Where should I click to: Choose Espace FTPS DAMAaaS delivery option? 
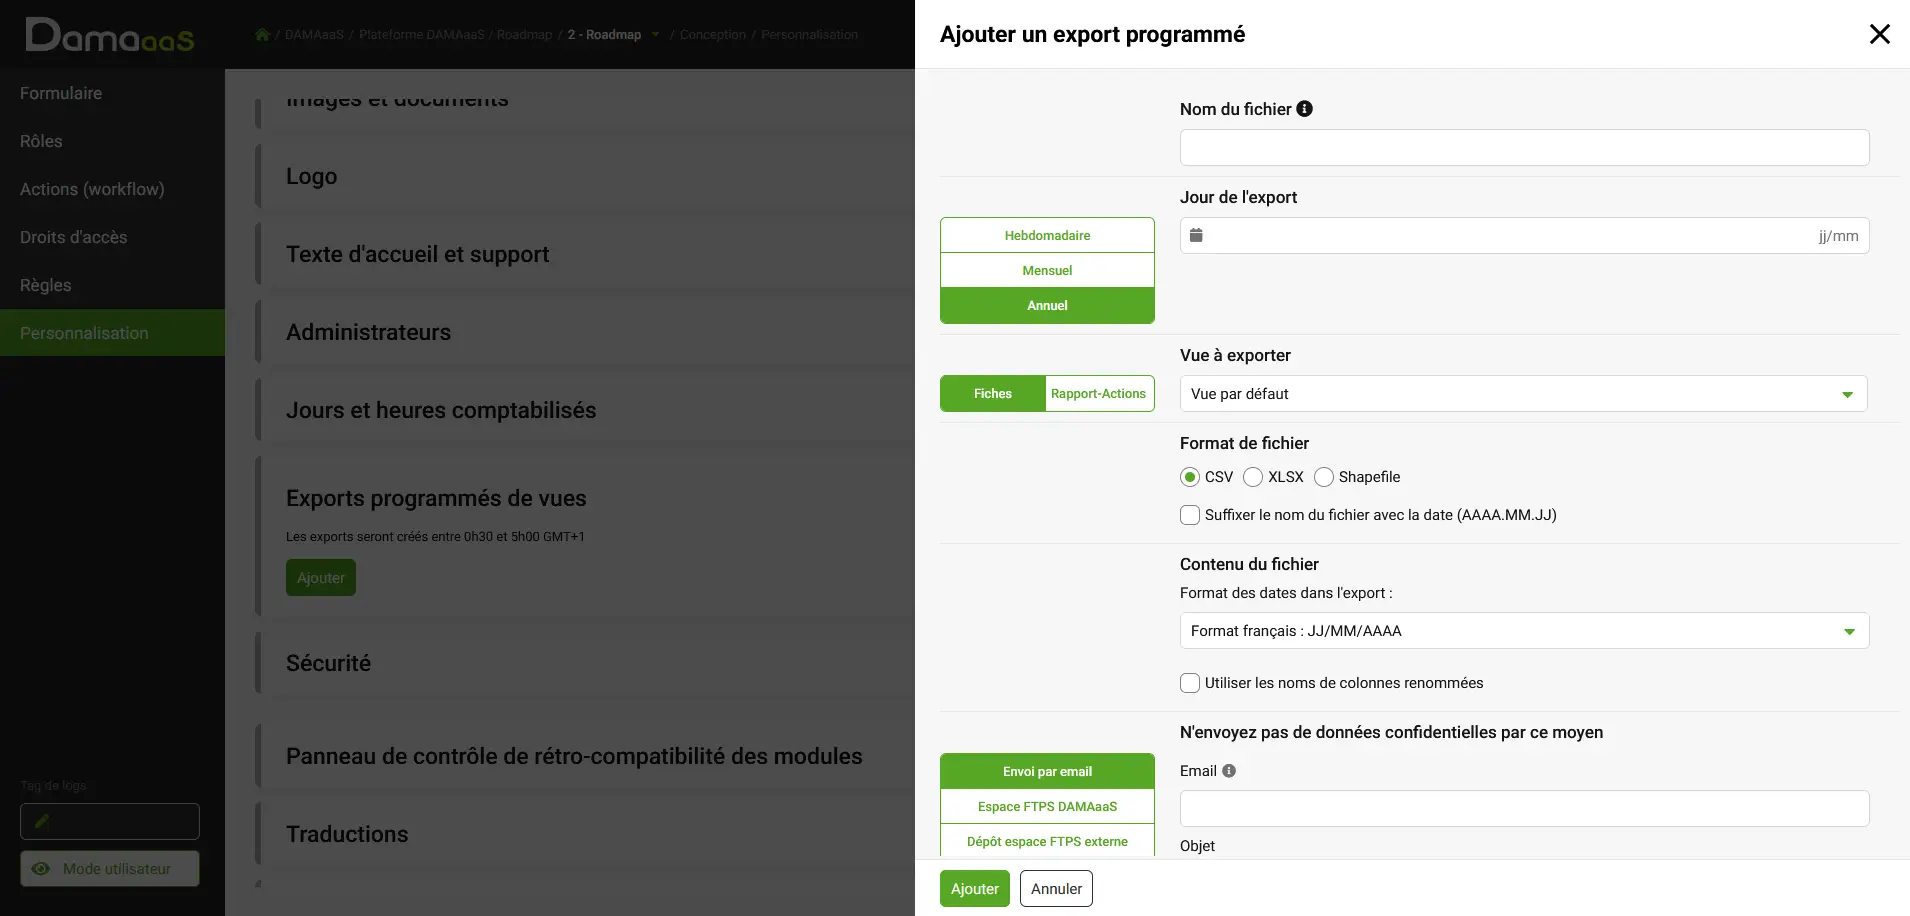click(1047, 806)
